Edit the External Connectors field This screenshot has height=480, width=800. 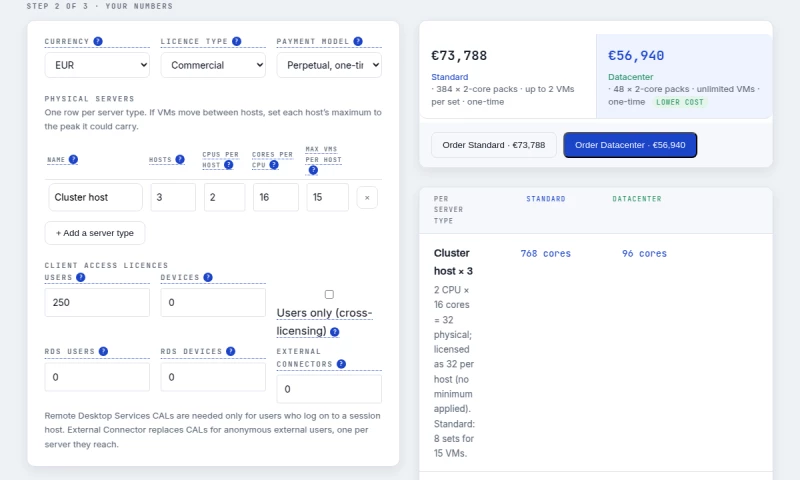pos(329,389)
